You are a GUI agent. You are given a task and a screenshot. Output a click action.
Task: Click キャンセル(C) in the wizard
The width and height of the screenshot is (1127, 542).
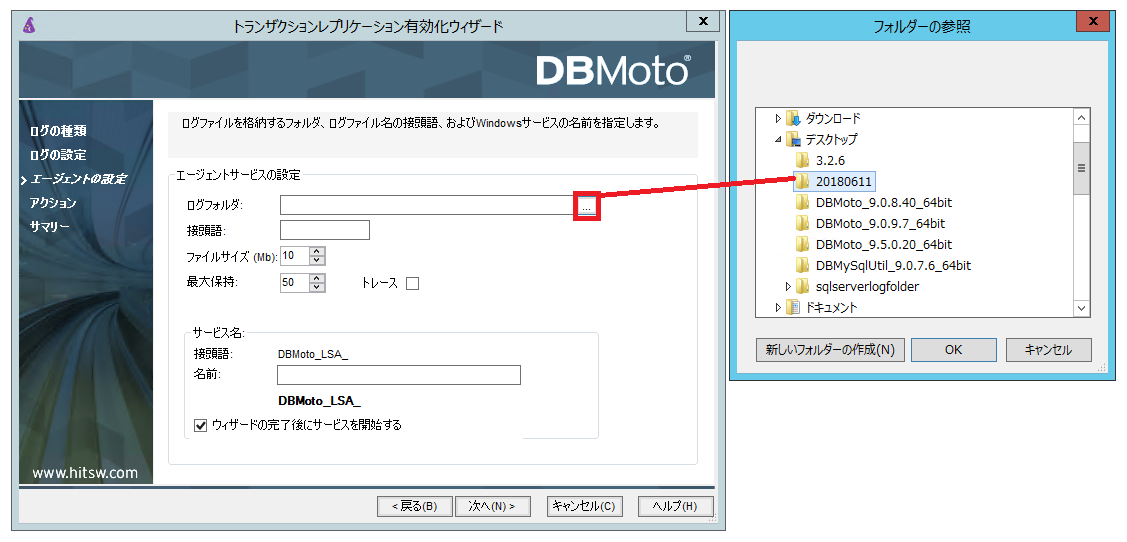pos(584,506)
